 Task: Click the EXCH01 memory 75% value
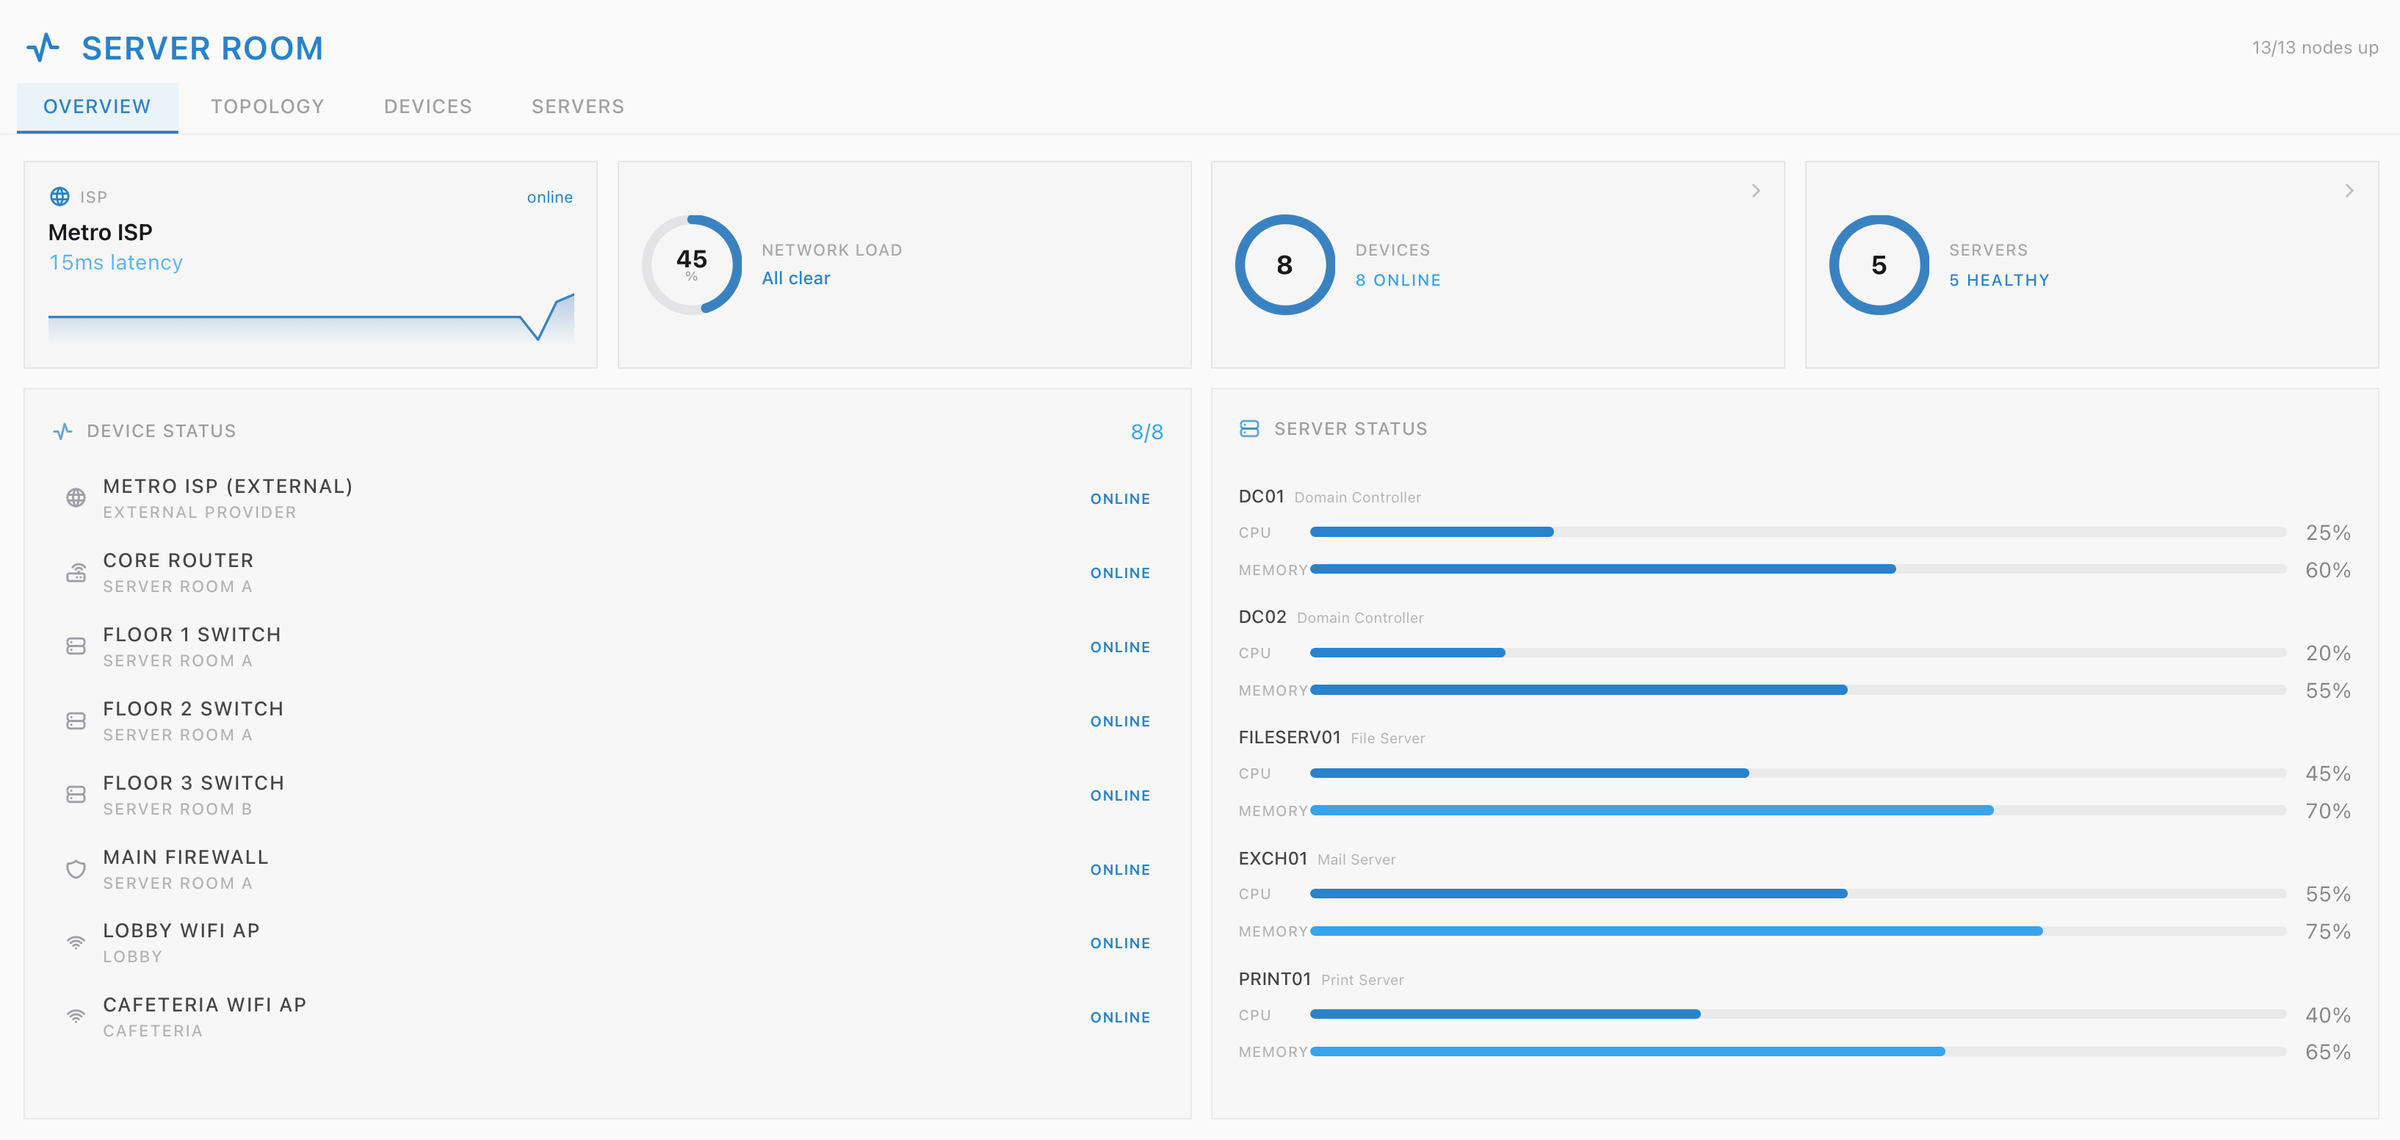click(x=2328, y=931)
